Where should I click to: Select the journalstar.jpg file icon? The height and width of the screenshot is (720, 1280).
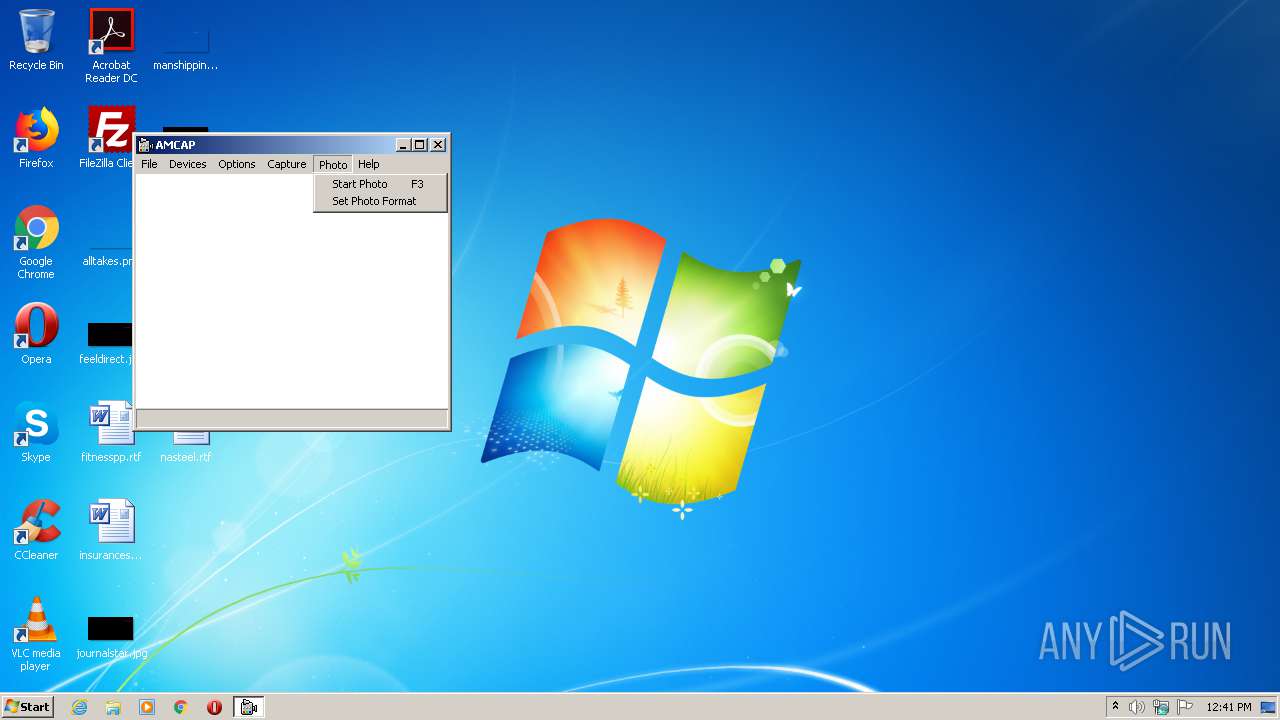coord(111,637)
